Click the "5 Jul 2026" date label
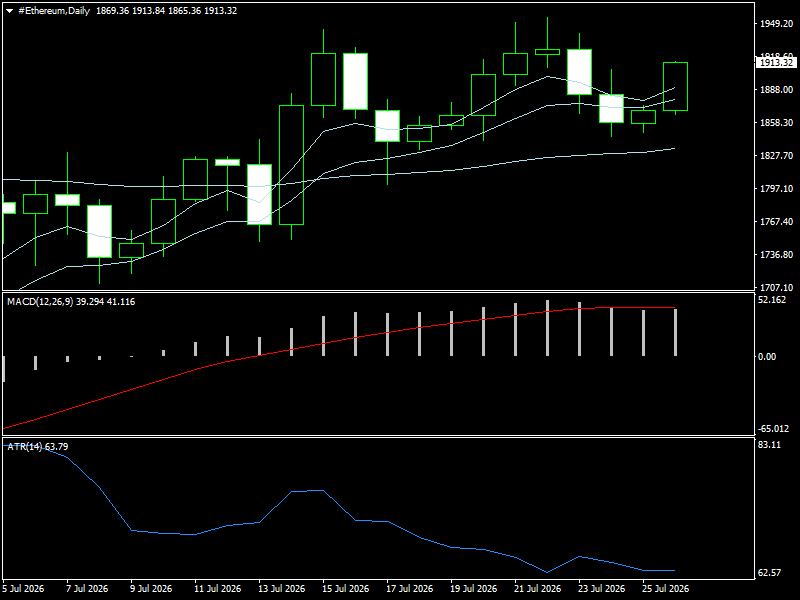Image resolution: width=800 pixels, height=600 pixels. coord(23,589)
